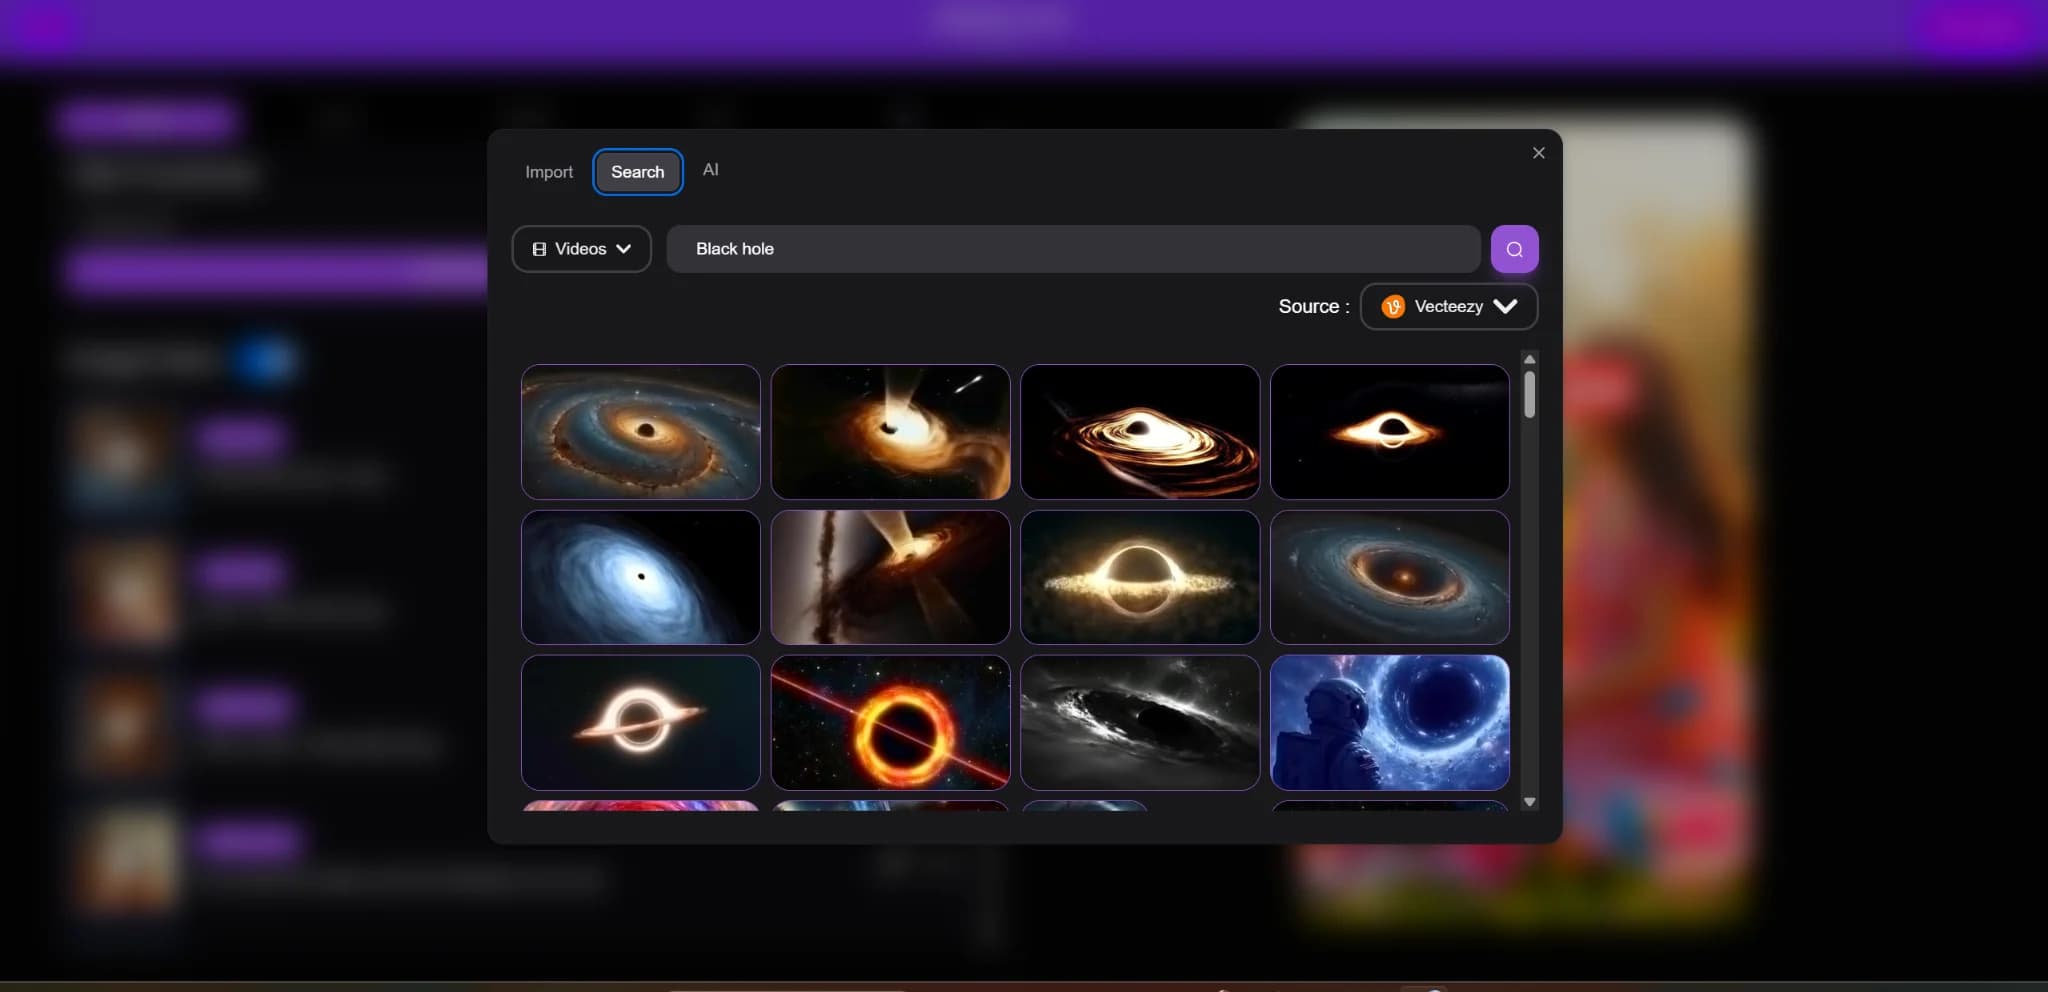Choose the astronaut facing blue vortex video
2048x992 pixels.
1389,722
